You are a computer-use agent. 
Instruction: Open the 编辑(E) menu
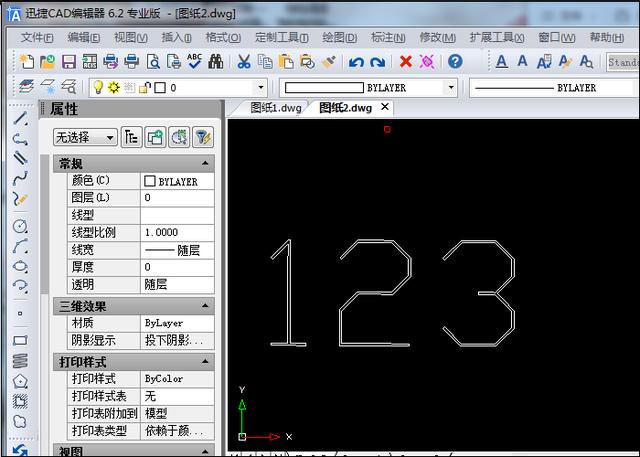(x=84, y=38)
